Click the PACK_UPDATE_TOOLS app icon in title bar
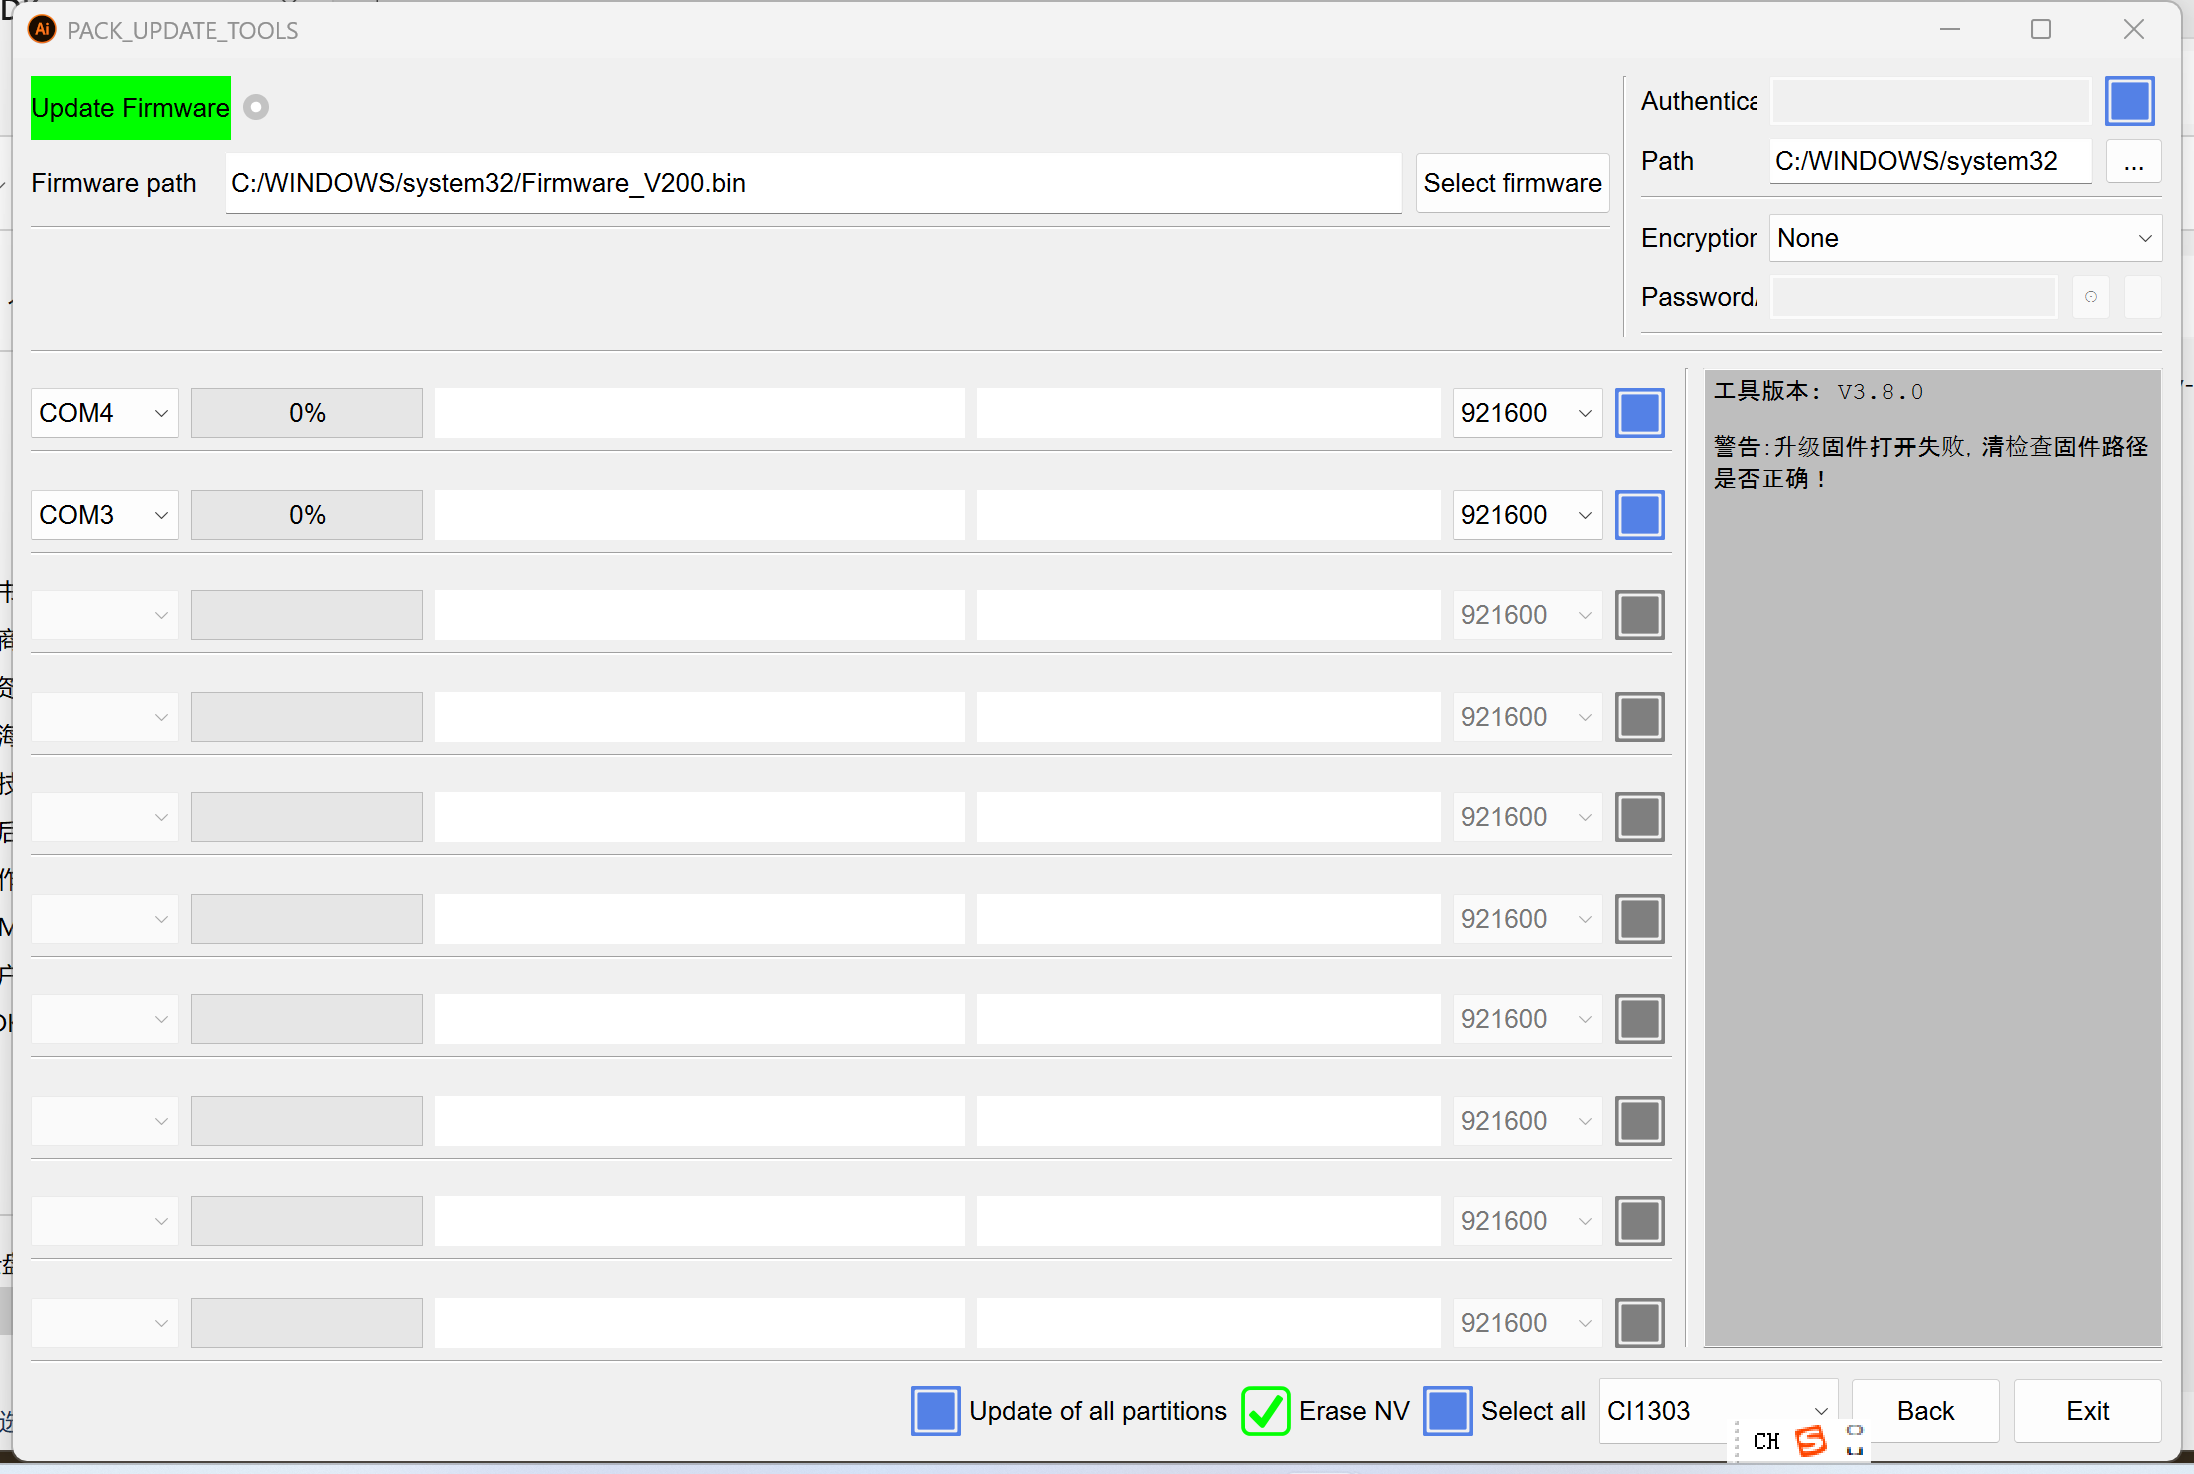Viewport: 2194px width, 1474px height. (42, 30)
